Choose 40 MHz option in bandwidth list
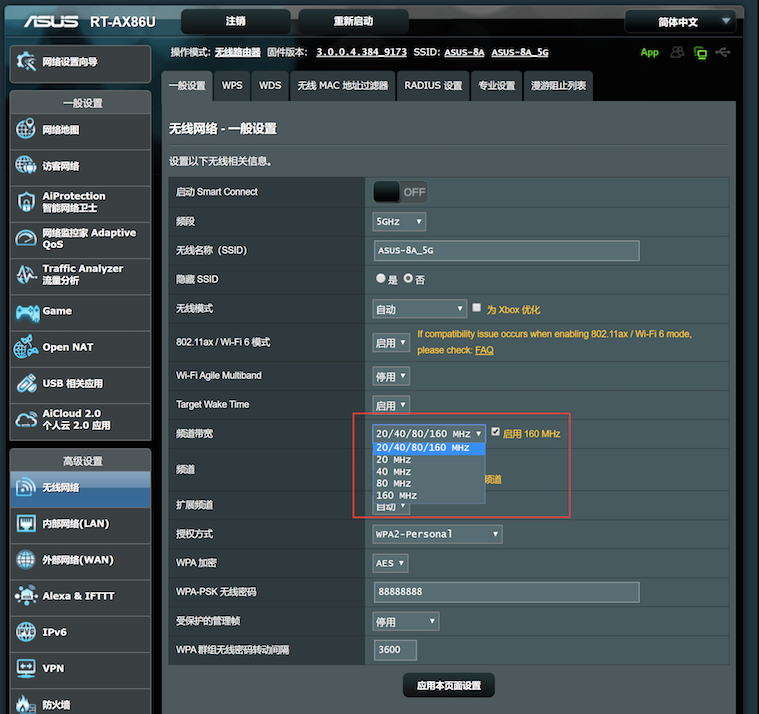759x714 pixels. (x=429, y=471)
